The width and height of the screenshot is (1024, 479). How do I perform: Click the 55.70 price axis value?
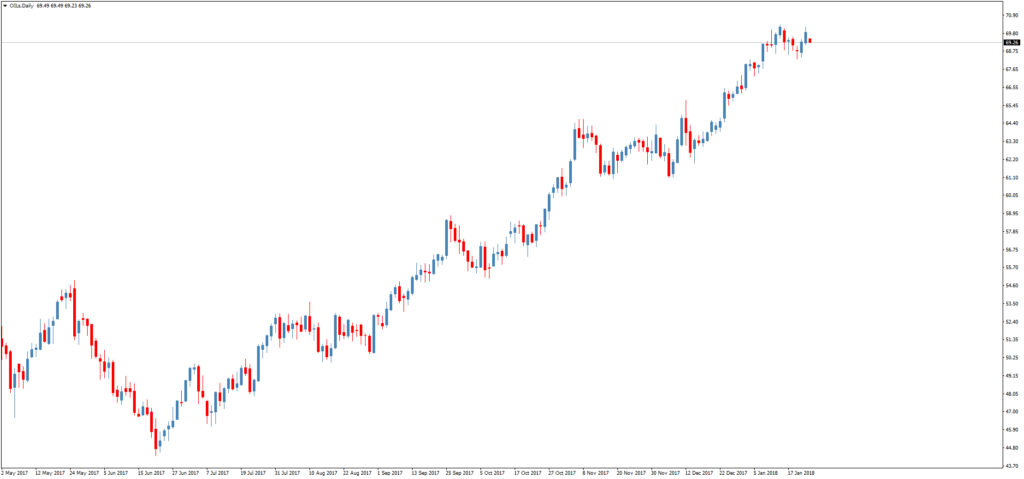click(1011, 267)
